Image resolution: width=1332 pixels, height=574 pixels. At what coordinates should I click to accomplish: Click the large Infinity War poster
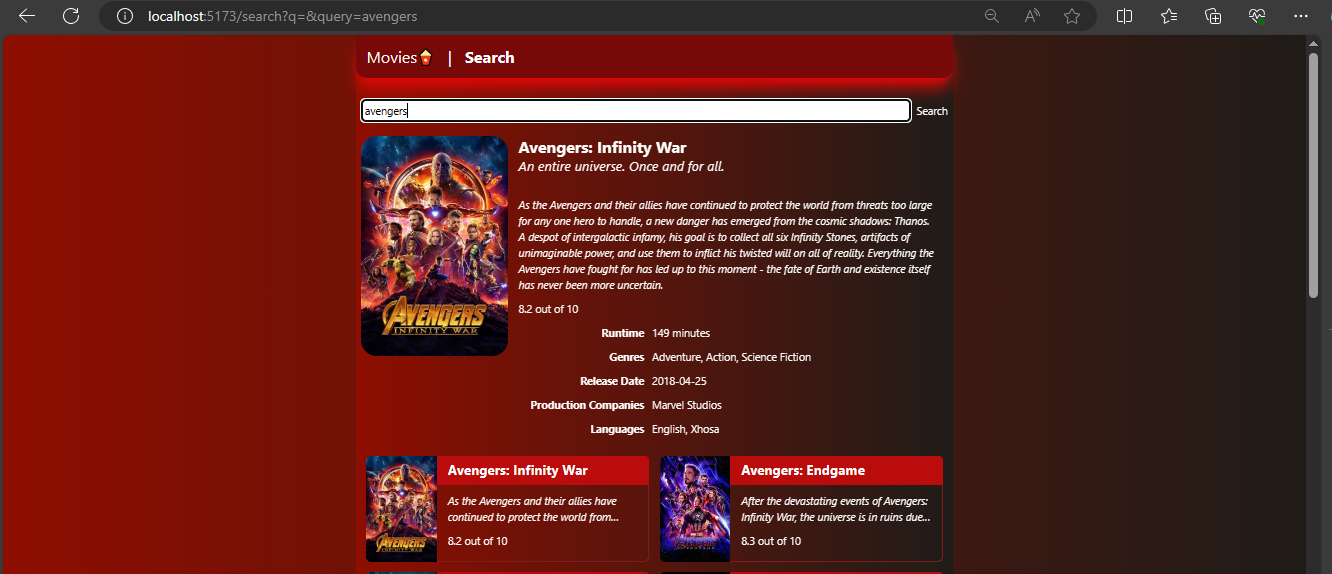(x=434, y=246)
